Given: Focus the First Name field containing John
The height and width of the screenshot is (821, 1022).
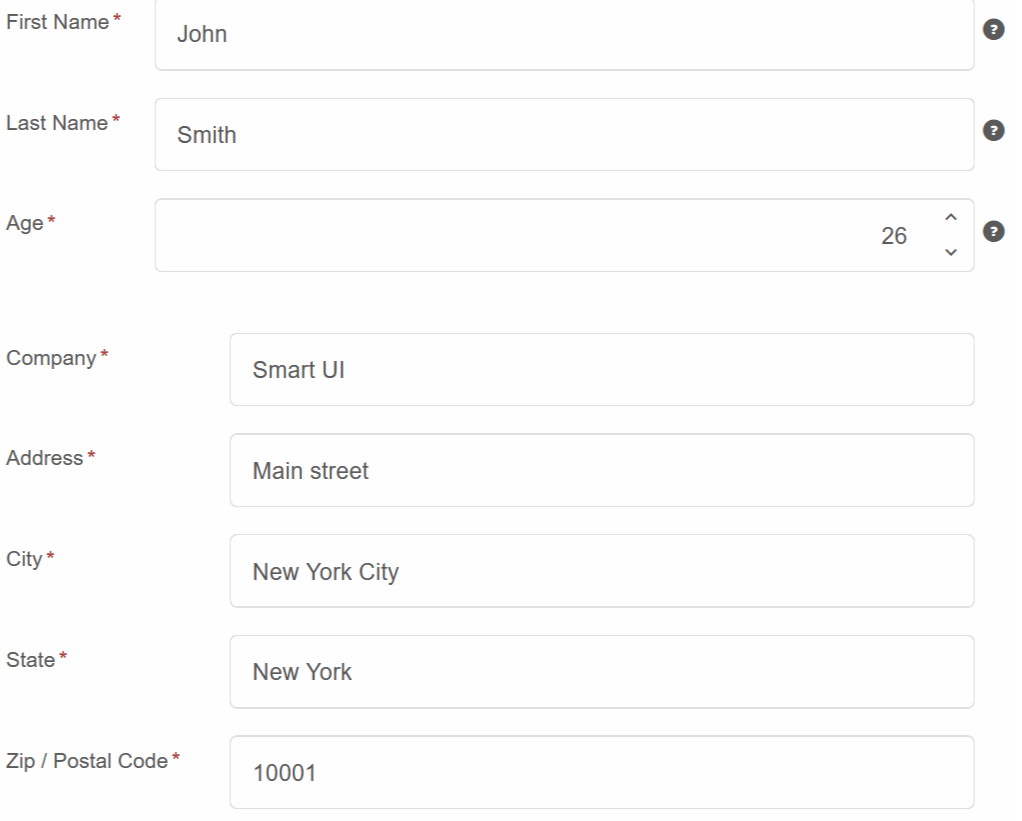Looking at the screenshot, I should tap(564, 34).
